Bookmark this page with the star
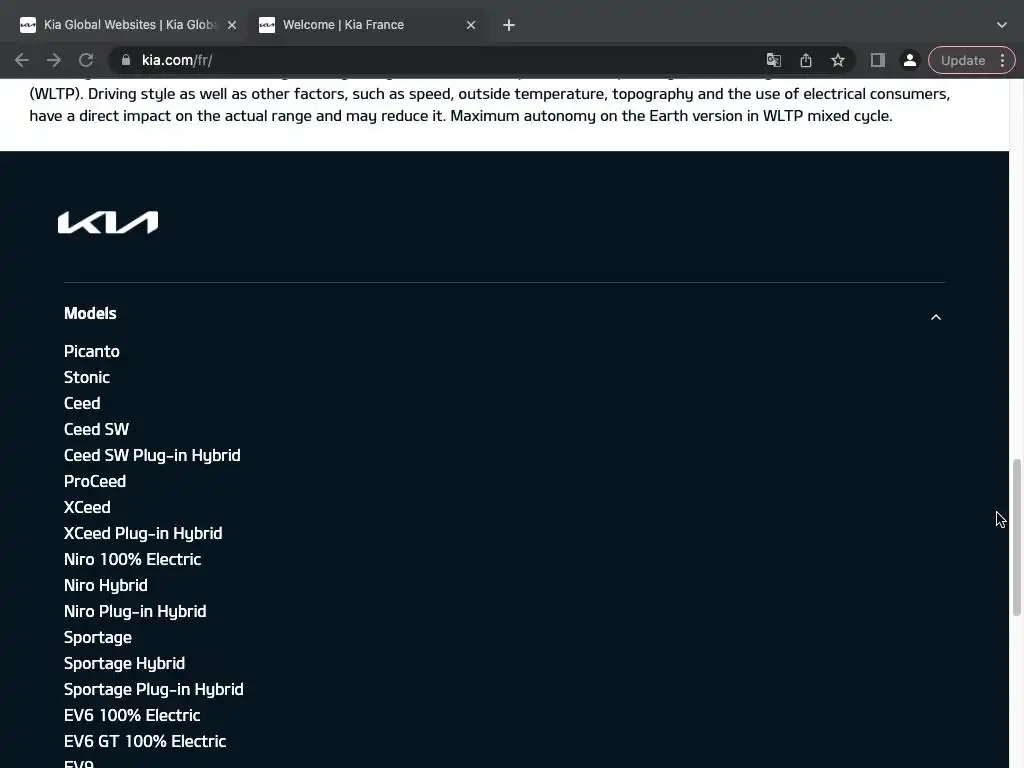Screen dimensions: 1024x768 pyautogui.click(x=838, y=60)
